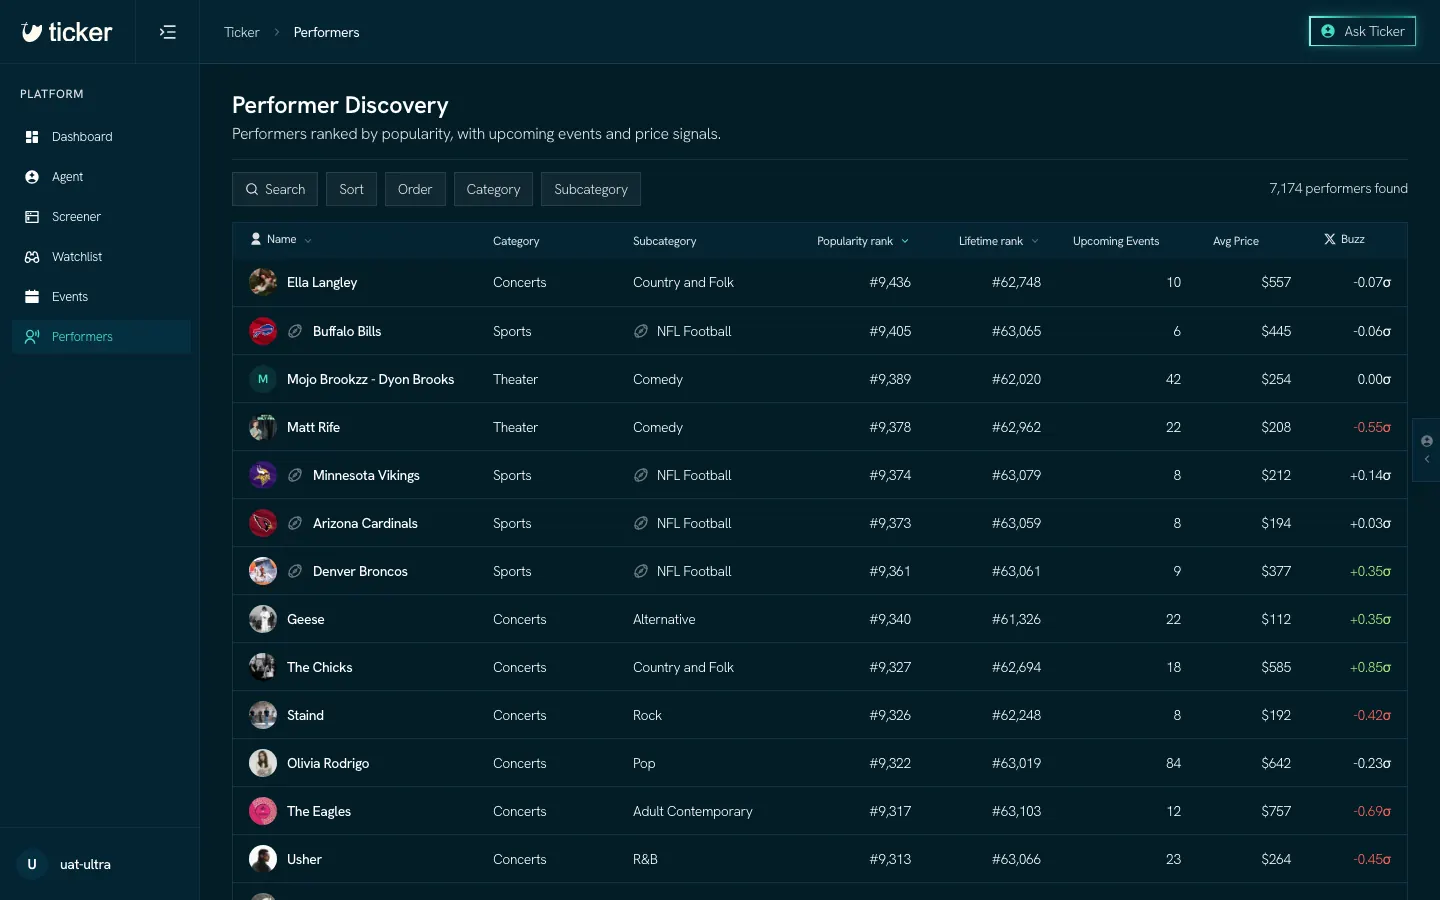The image size is (1440, 900).
Task: Open Ella Langley's avatar
Action: pyautogui.click(x=263, y=282)
